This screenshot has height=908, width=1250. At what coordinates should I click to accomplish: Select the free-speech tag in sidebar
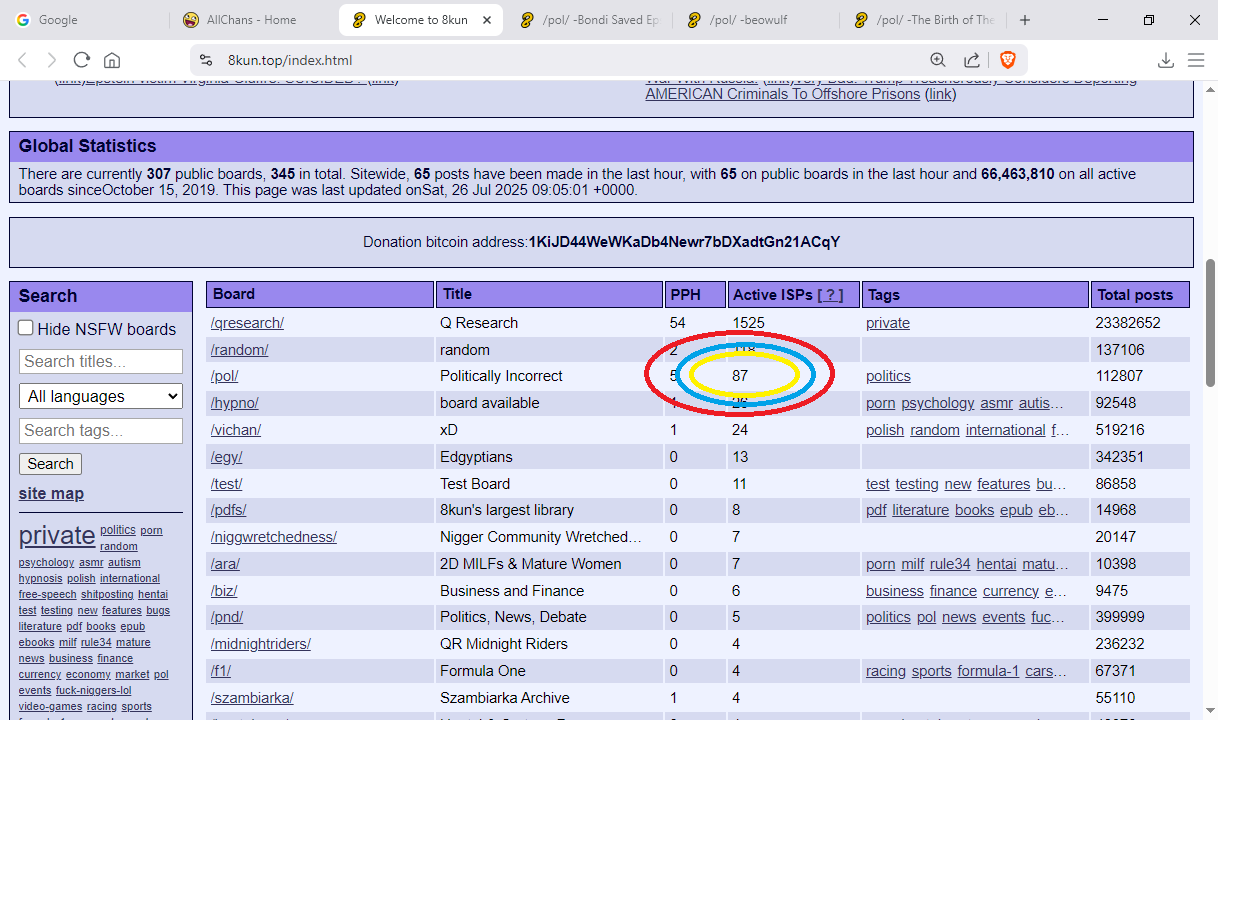(x=47, y=594)
